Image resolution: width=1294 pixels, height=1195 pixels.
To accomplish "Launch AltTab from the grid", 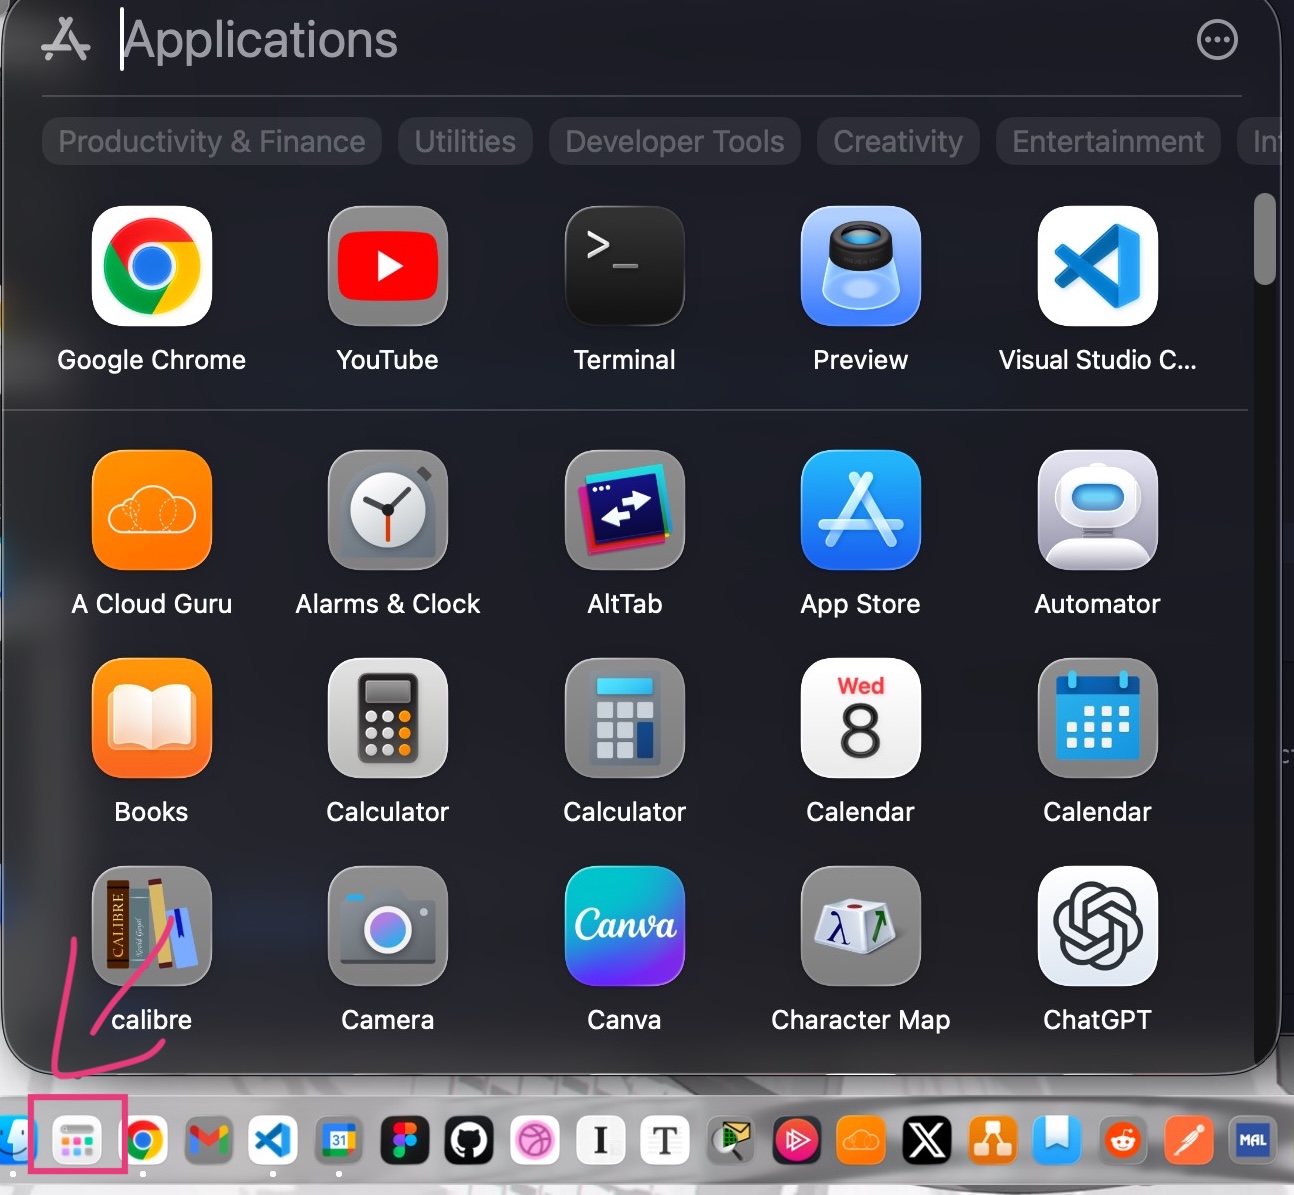I will 624,511.
